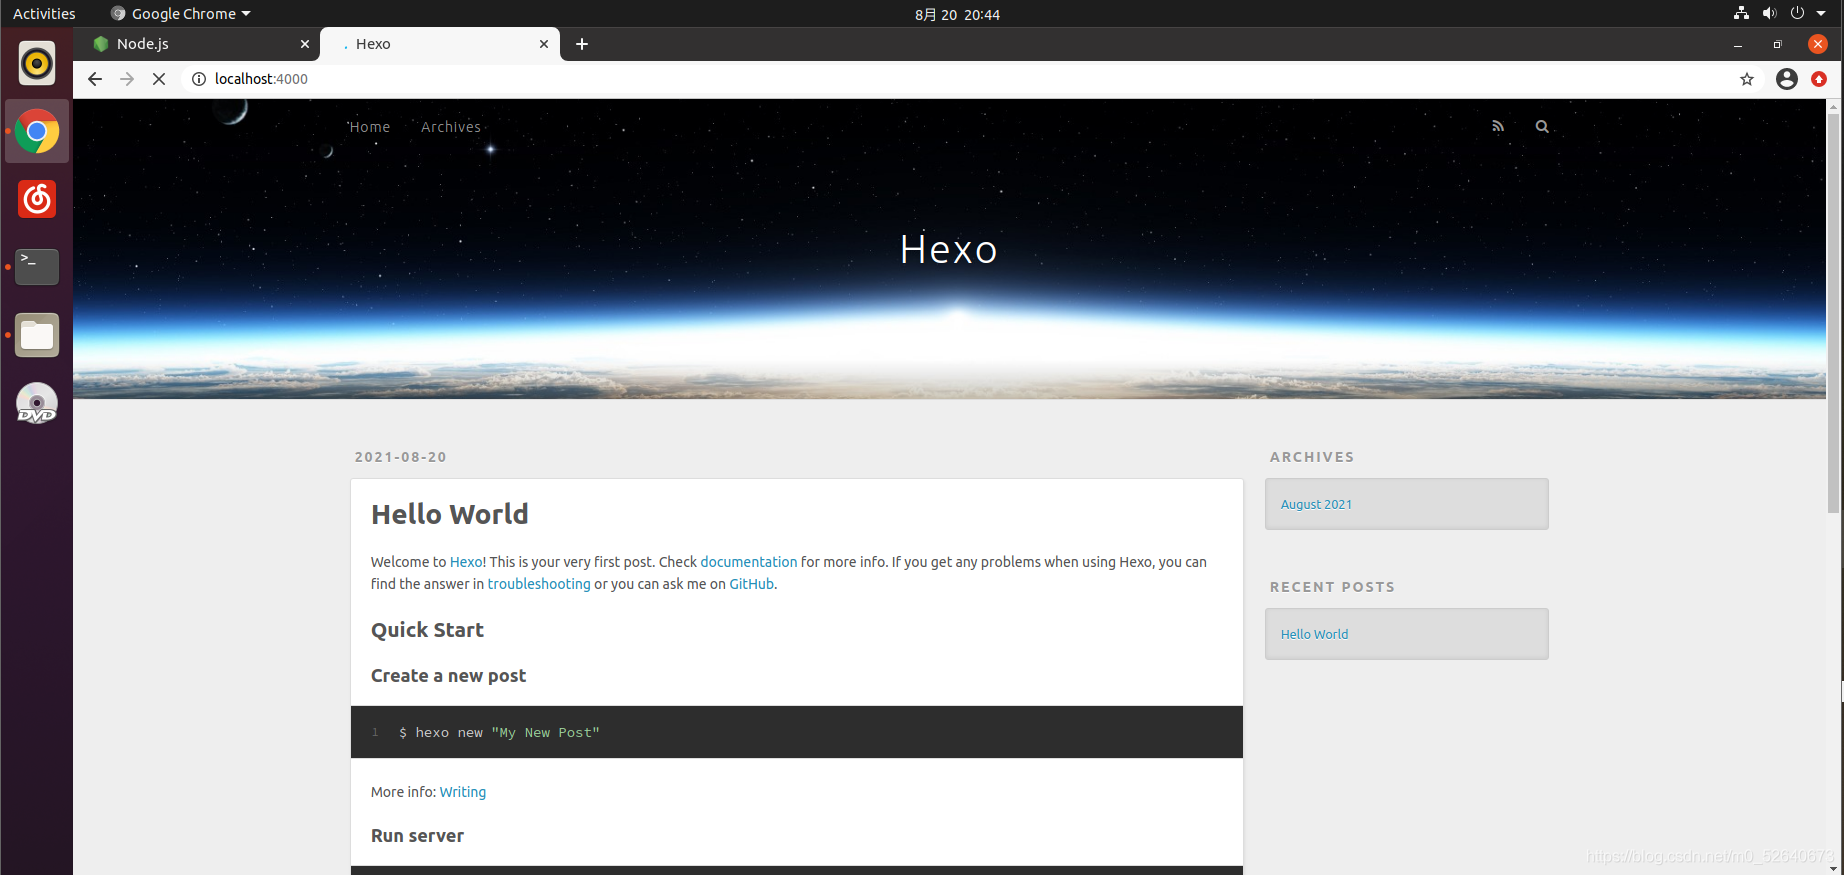Stop loading the page

tap(159, 79)
